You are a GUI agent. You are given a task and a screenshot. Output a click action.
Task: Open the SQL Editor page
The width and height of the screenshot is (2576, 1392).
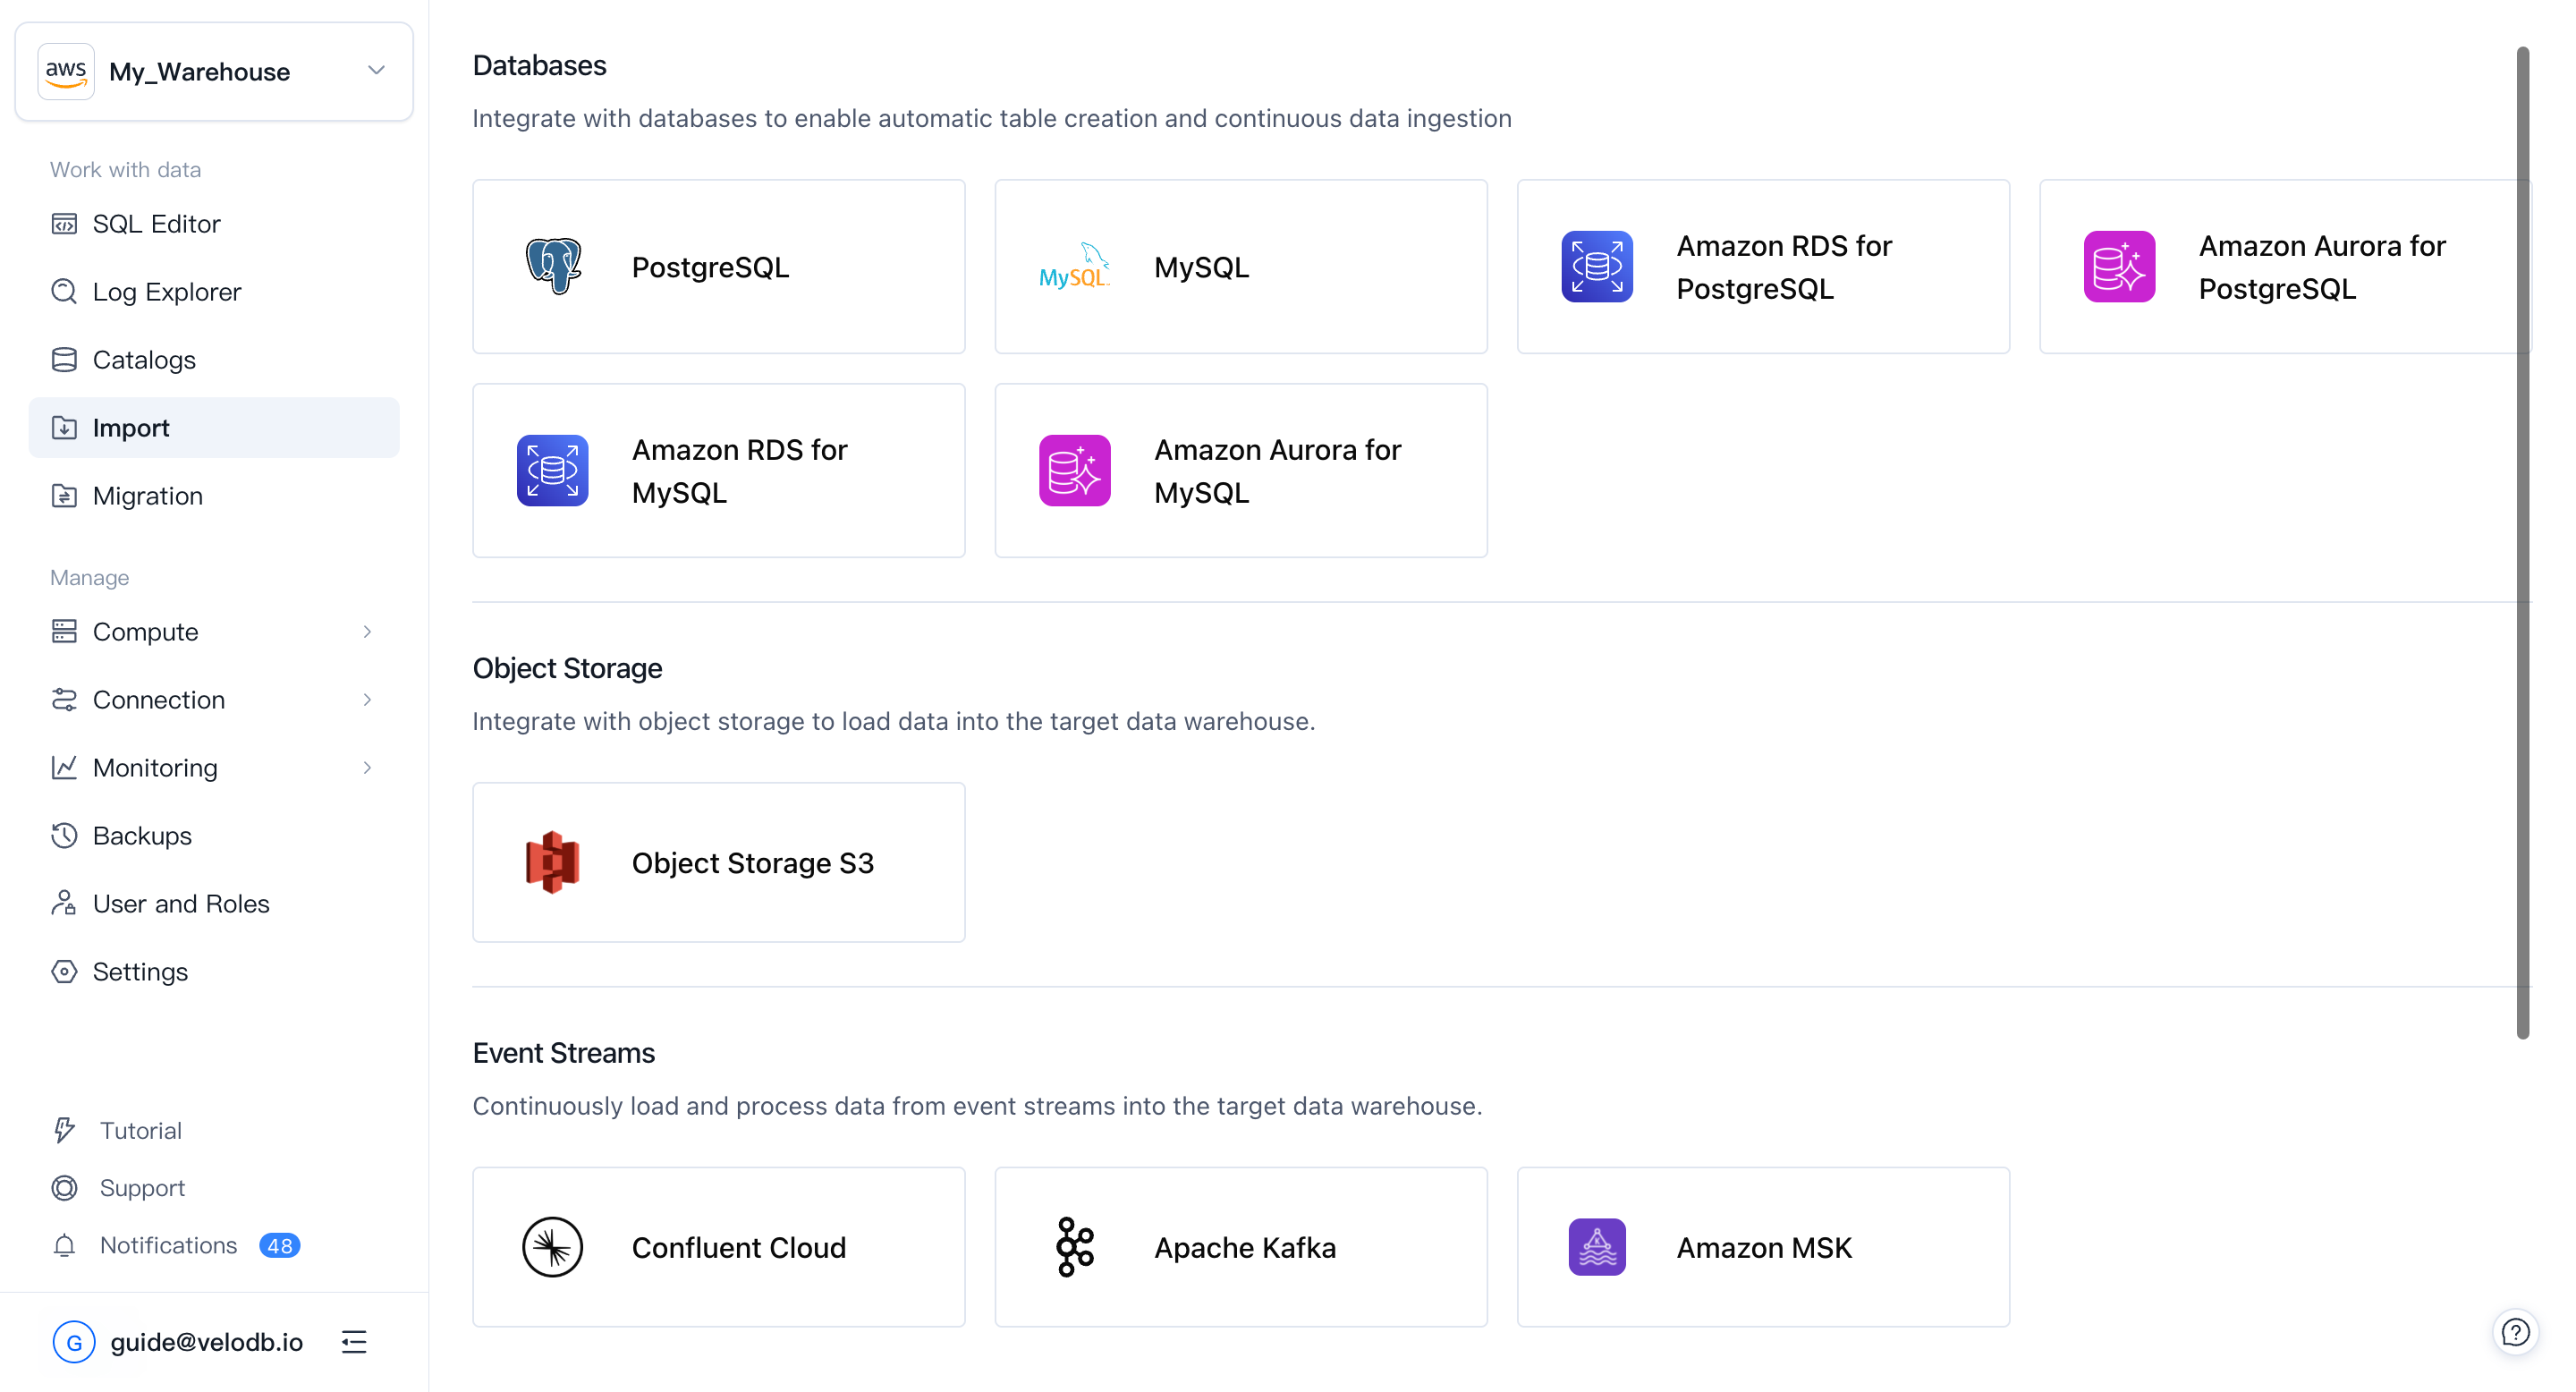coord(156,223)
